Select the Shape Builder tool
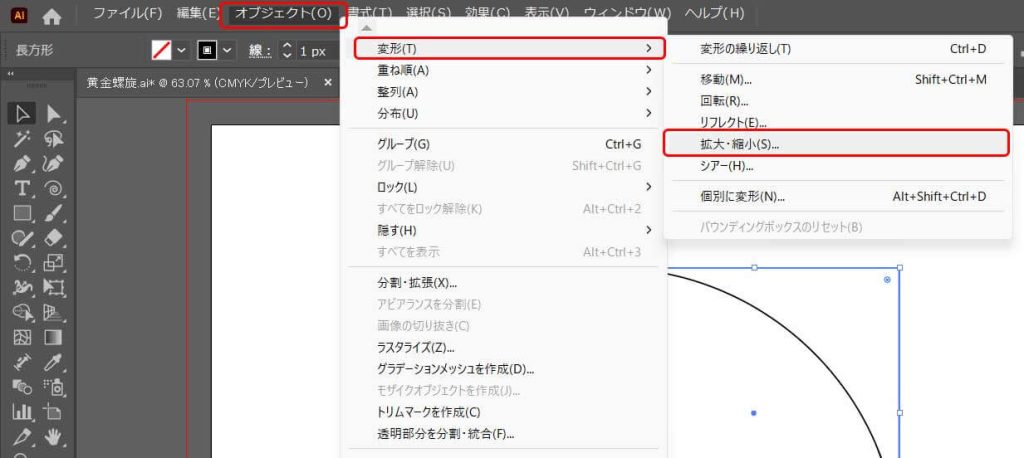This screenshot has height=458, width=1024. 22,312
